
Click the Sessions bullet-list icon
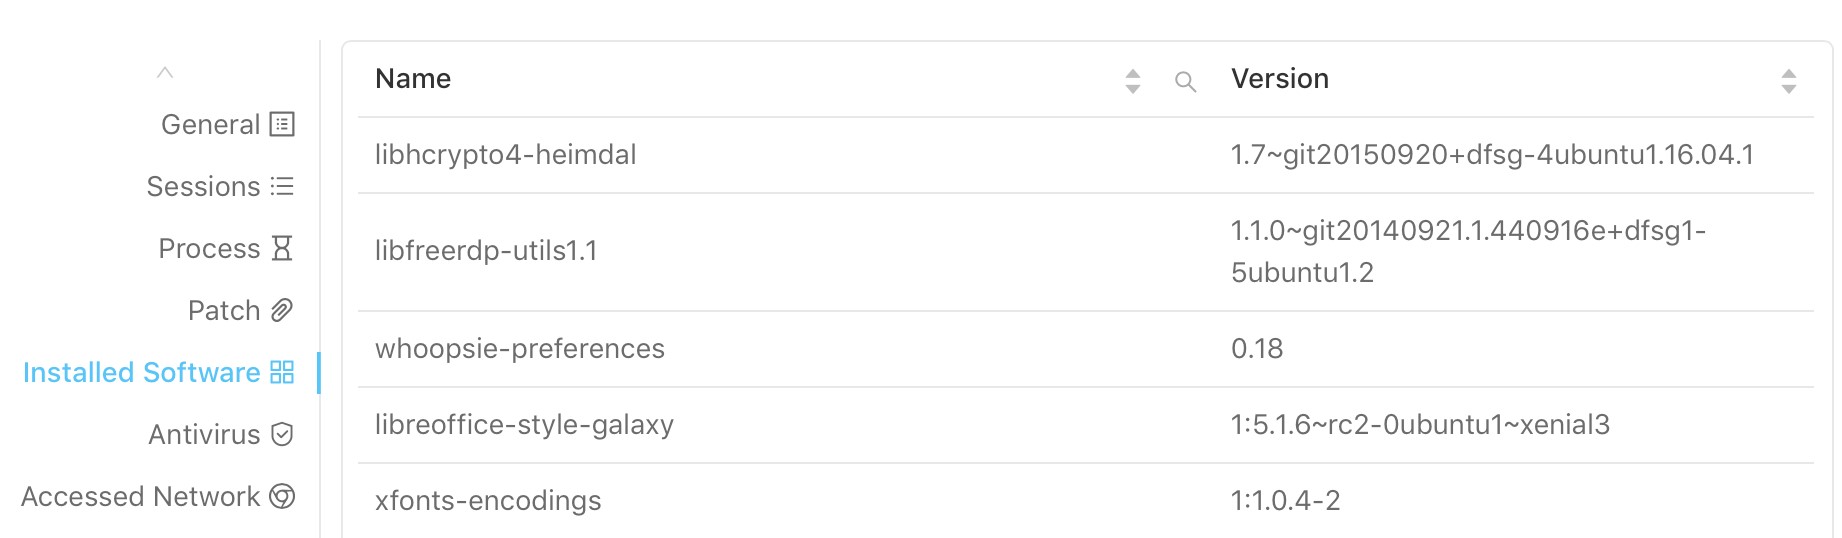282,186
